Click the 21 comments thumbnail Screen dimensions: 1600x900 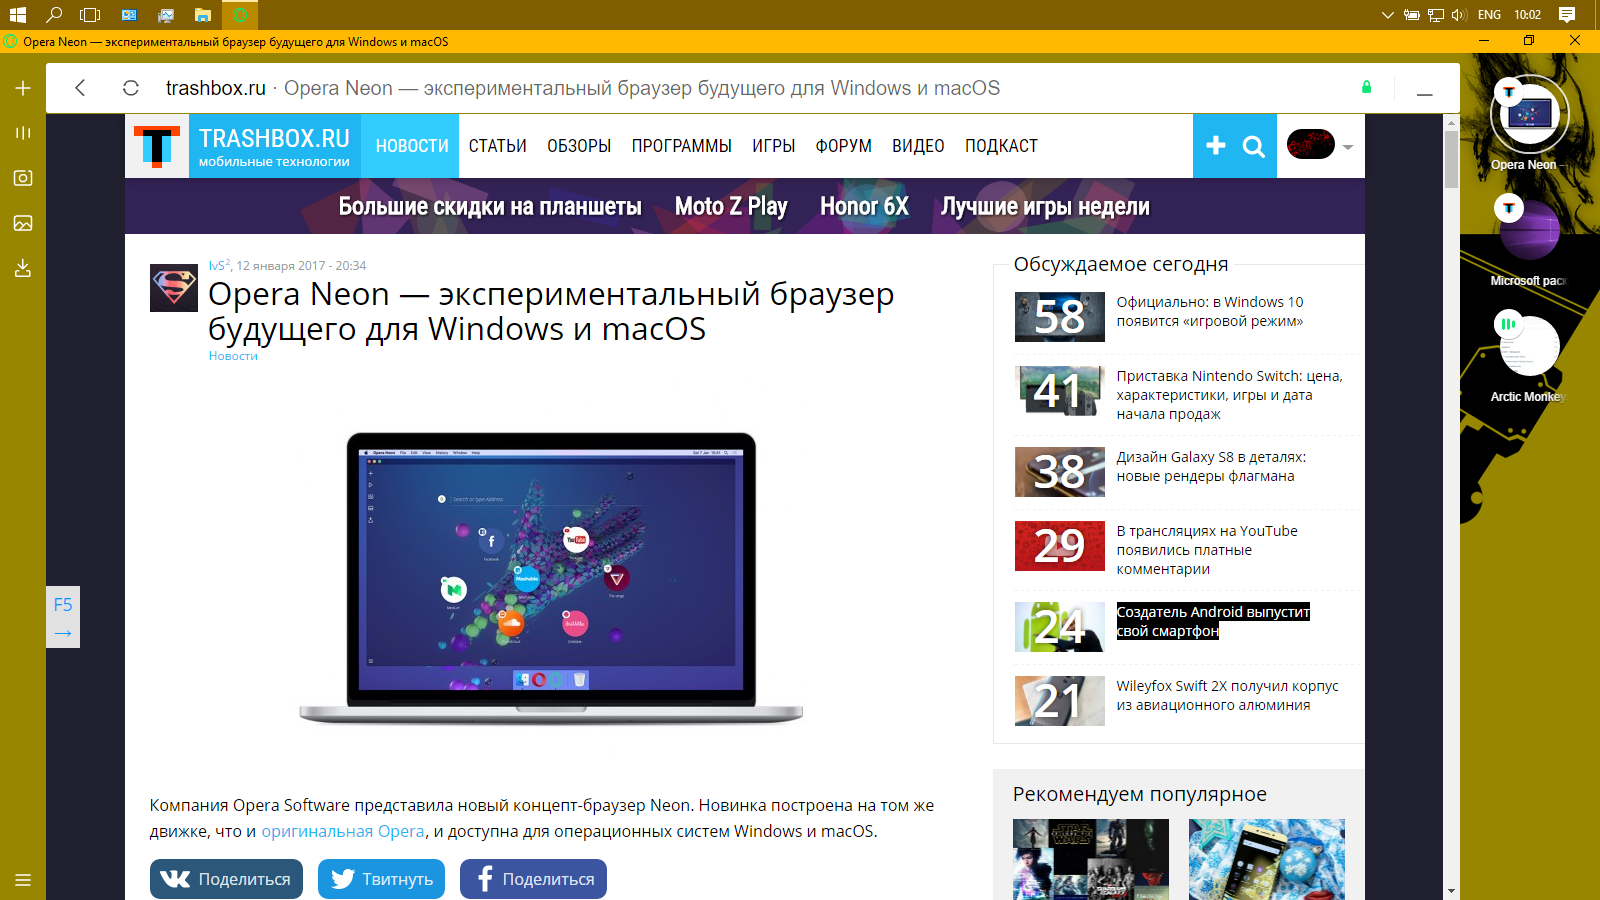(x=1060, y=701)
